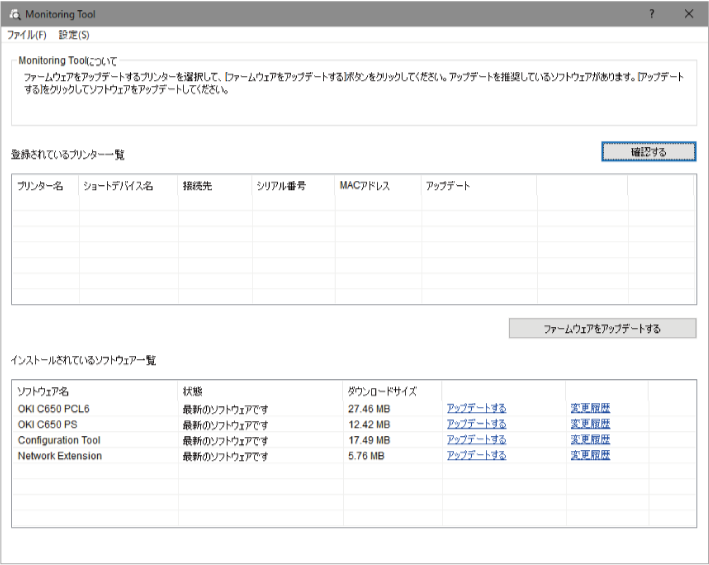Click the MACアドレス column header

(364, 186)
